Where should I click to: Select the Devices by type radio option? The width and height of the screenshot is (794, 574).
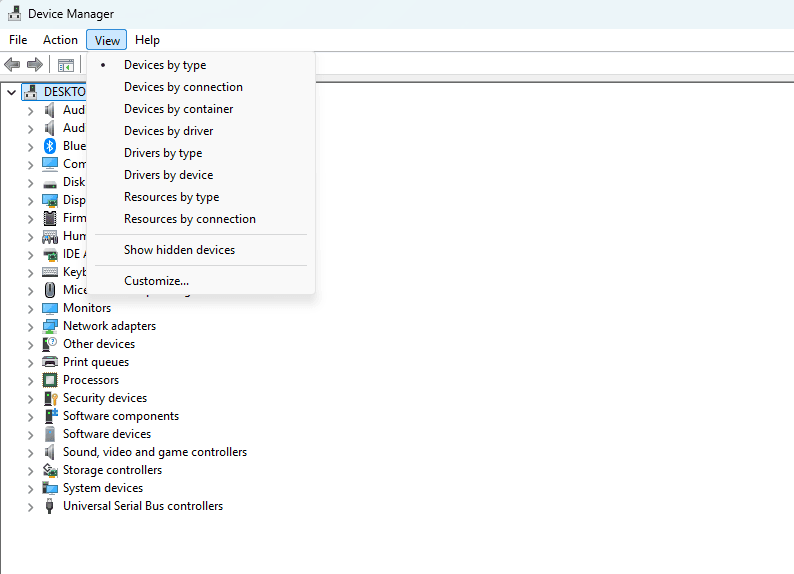[201, 65]
